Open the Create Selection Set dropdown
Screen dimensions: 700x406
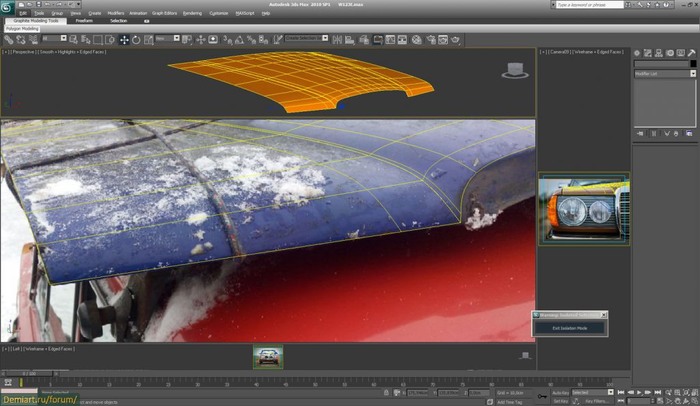pos(307,38)
